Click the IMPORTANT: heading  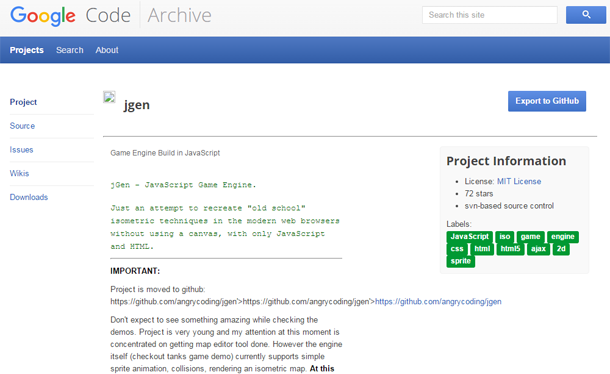pos(135,271)
